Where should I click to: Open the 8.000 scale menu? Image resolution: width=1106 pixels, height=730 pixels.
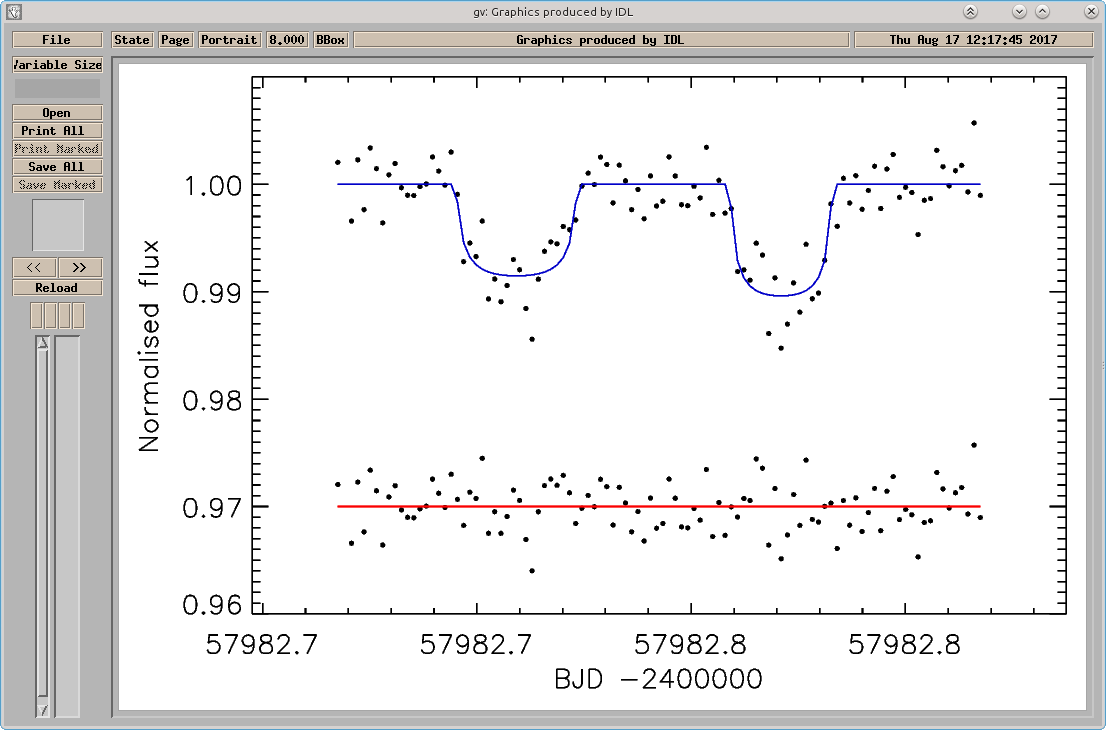click(287, 39)
